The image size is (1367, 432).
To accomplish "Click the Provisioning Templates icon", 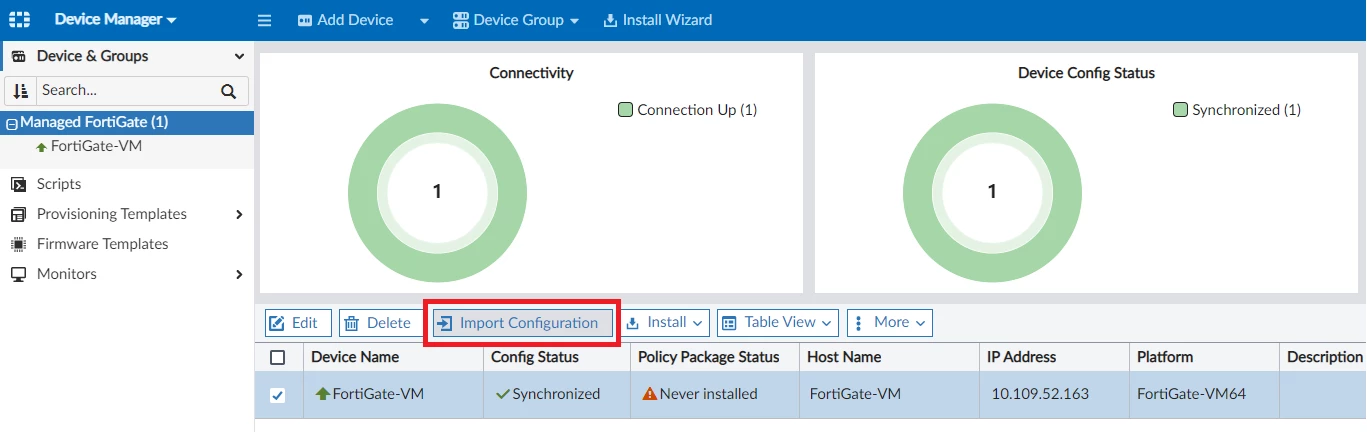I will point(18,214).
